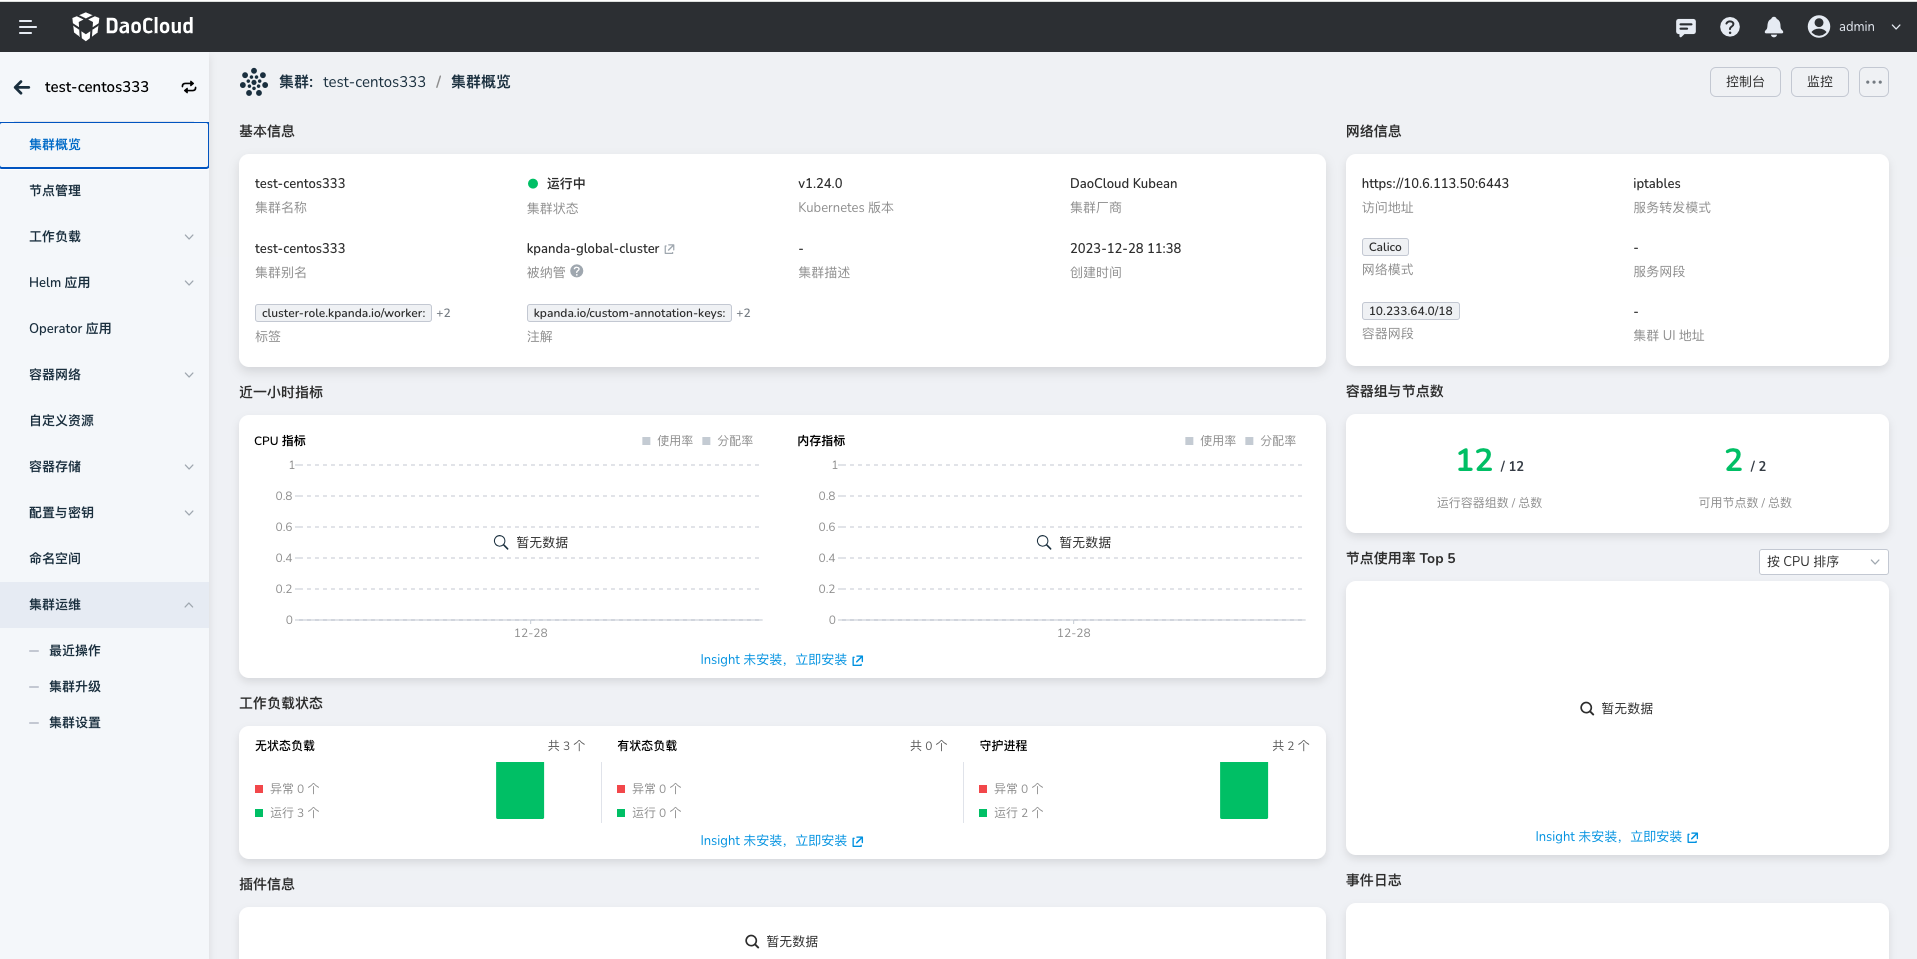Click the help icon next to 被纳管
1917x959 pixels.
577,271
